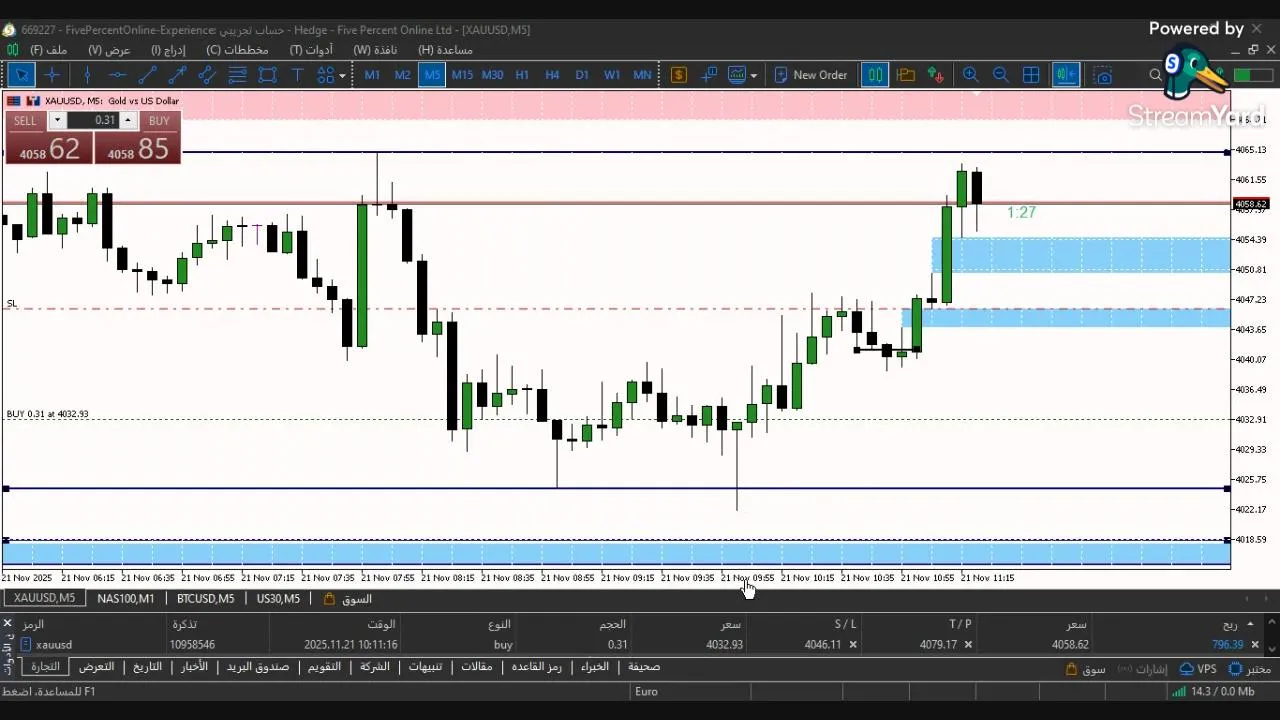Switch to the NAS100,M1 chart tab

click(x=126, y=599)
